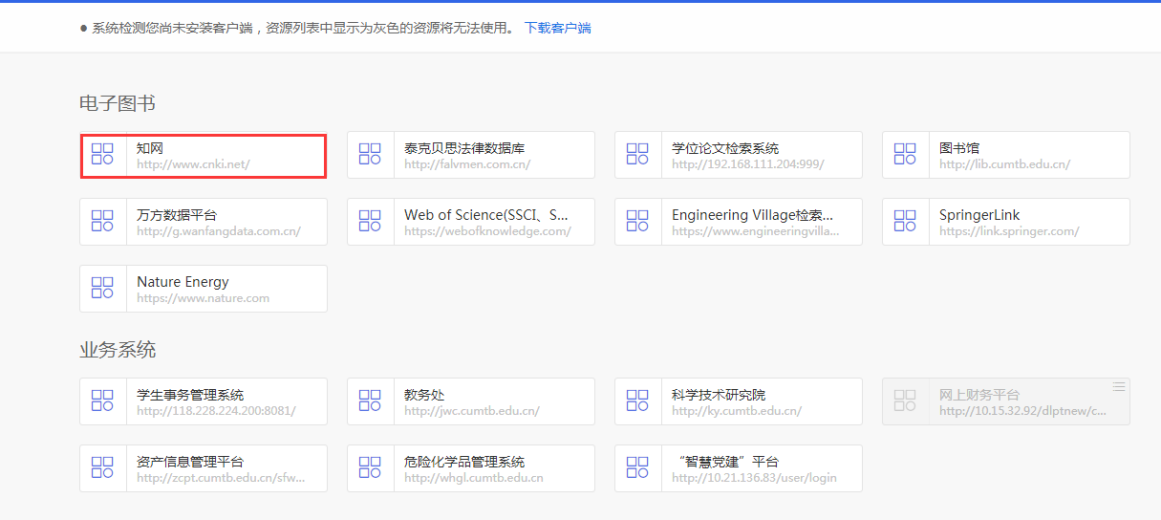Open the menu icon on 网上财务平台 tile
The height and width of the screenshot is (520, 1161).
pos(1119,386)
